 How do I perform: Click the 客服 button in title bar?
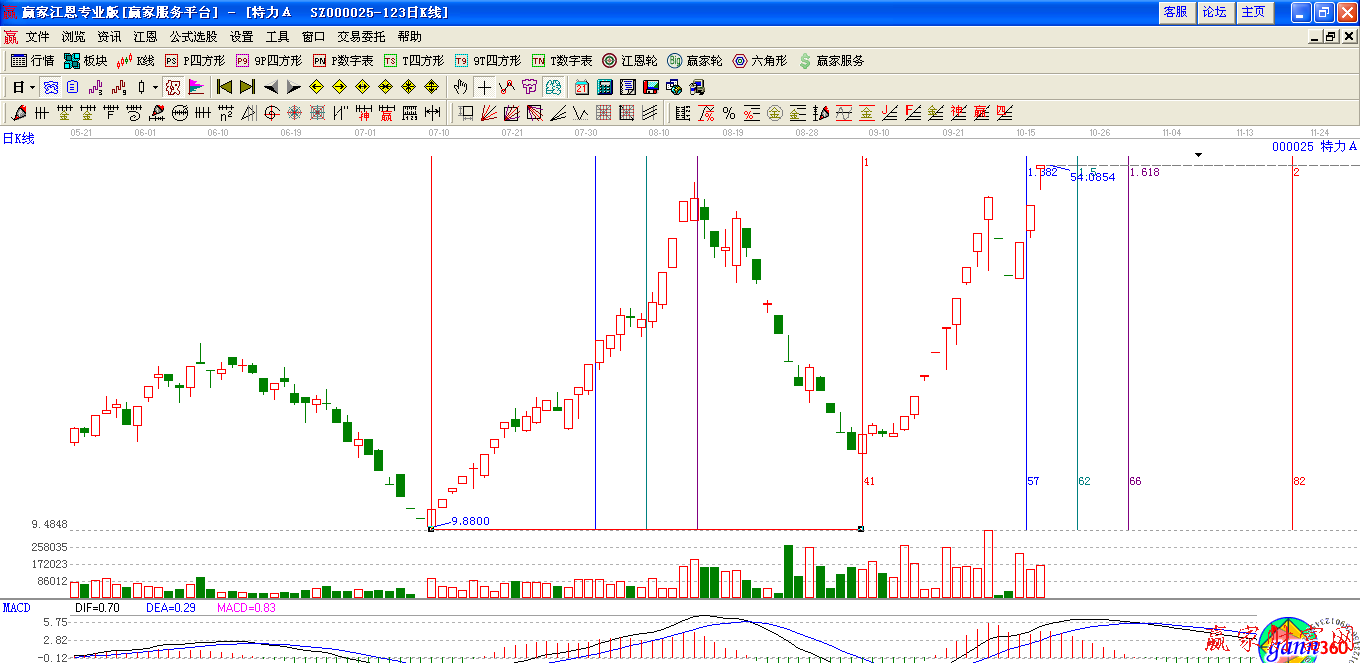(x=1175, y=12)
